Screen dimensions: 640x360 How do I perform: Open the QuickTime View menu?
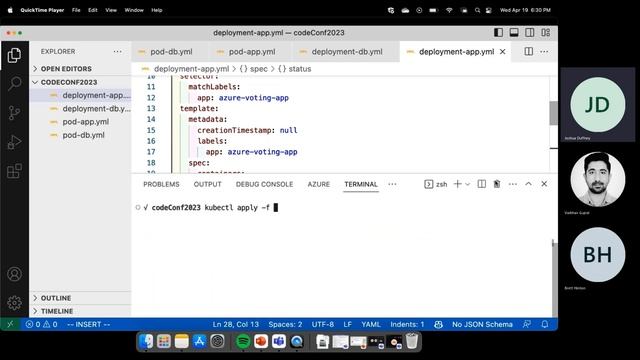[x=111, y=10]
